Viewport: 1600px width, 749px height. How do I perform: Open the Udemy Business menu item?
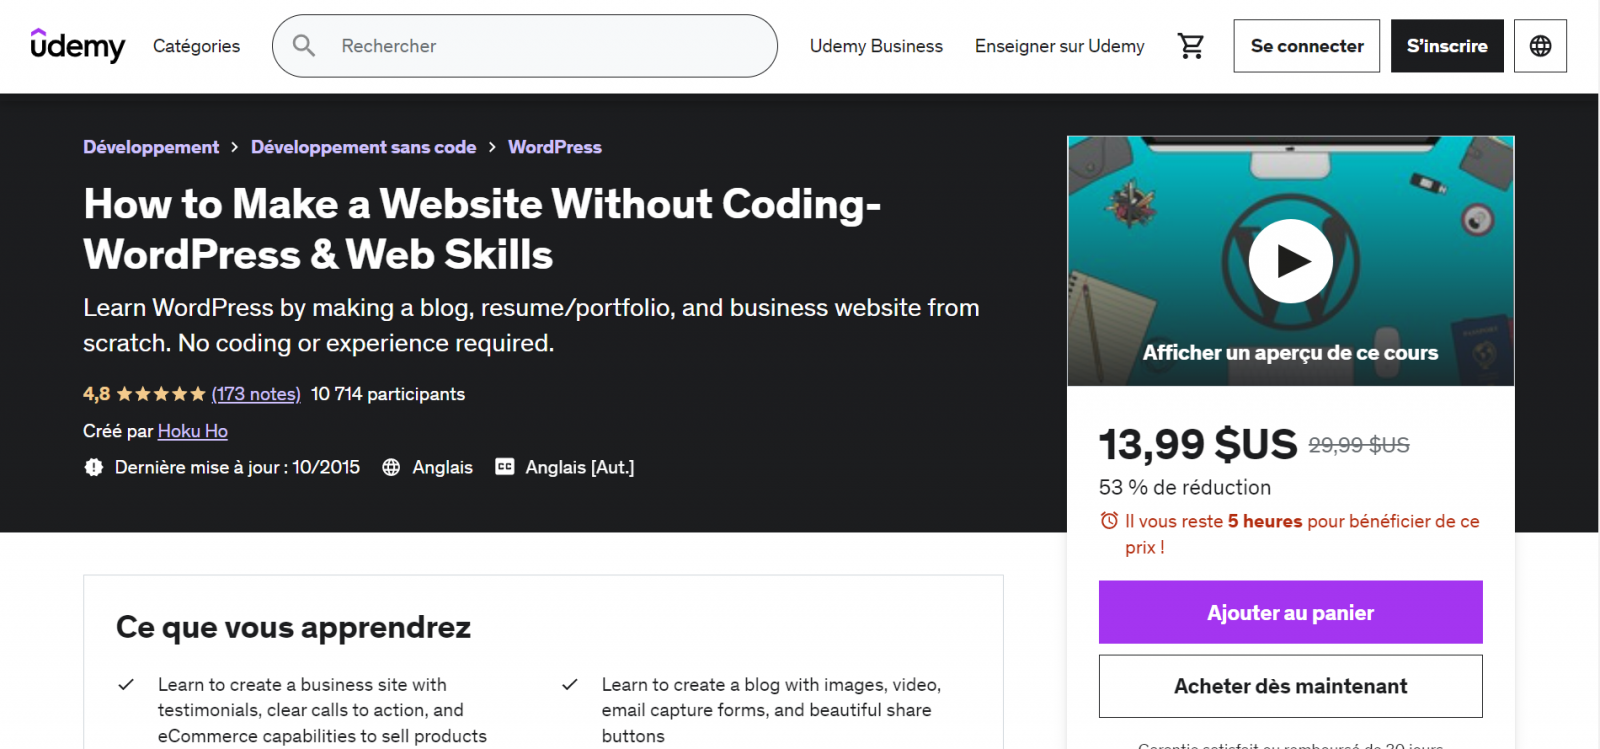click(x=876, y=46)
